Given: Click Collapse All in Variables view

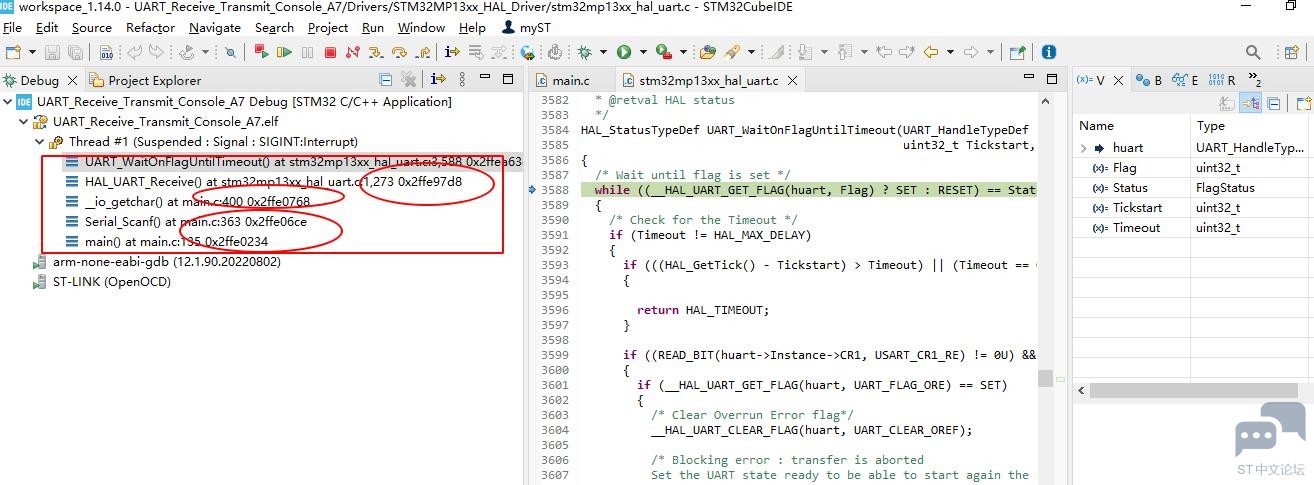Looking at the screenshot, I should pos(1274,103).
